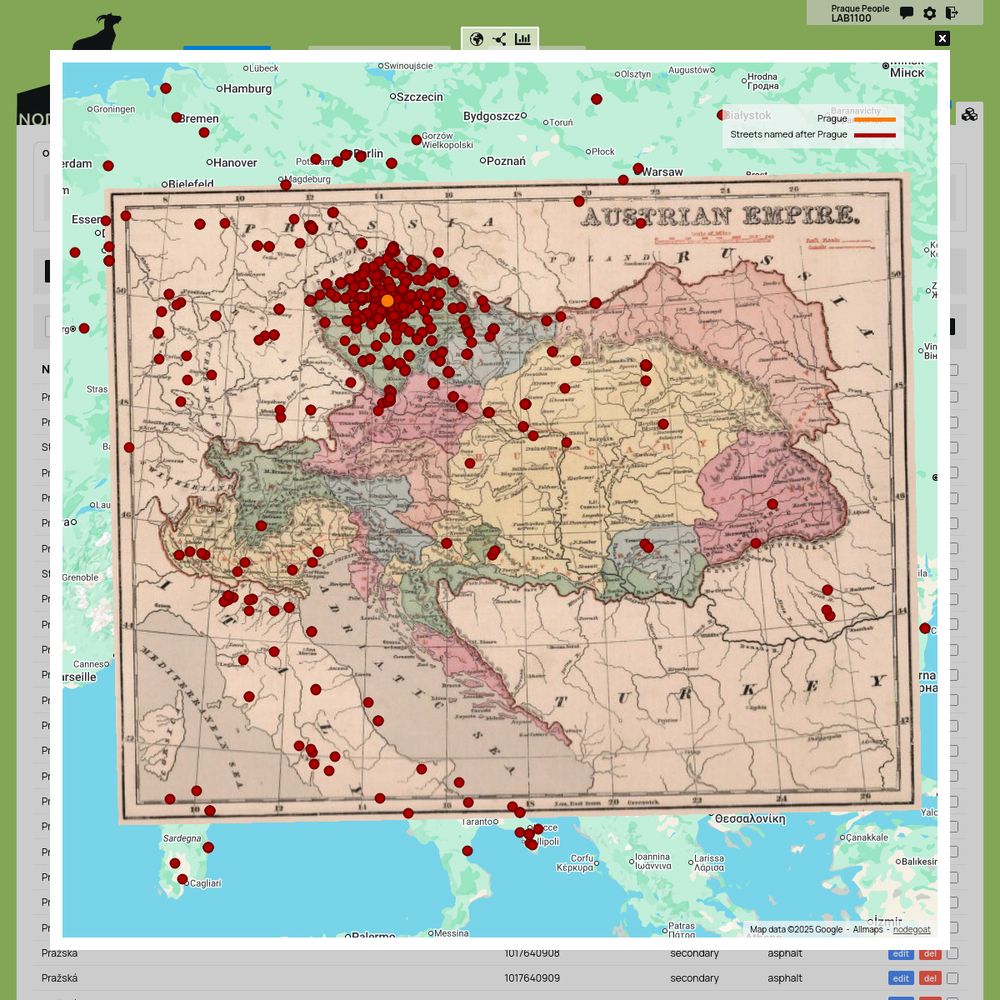Open the settings gear icon
Screen dimensions: 1000x1000
pos(930,13)
